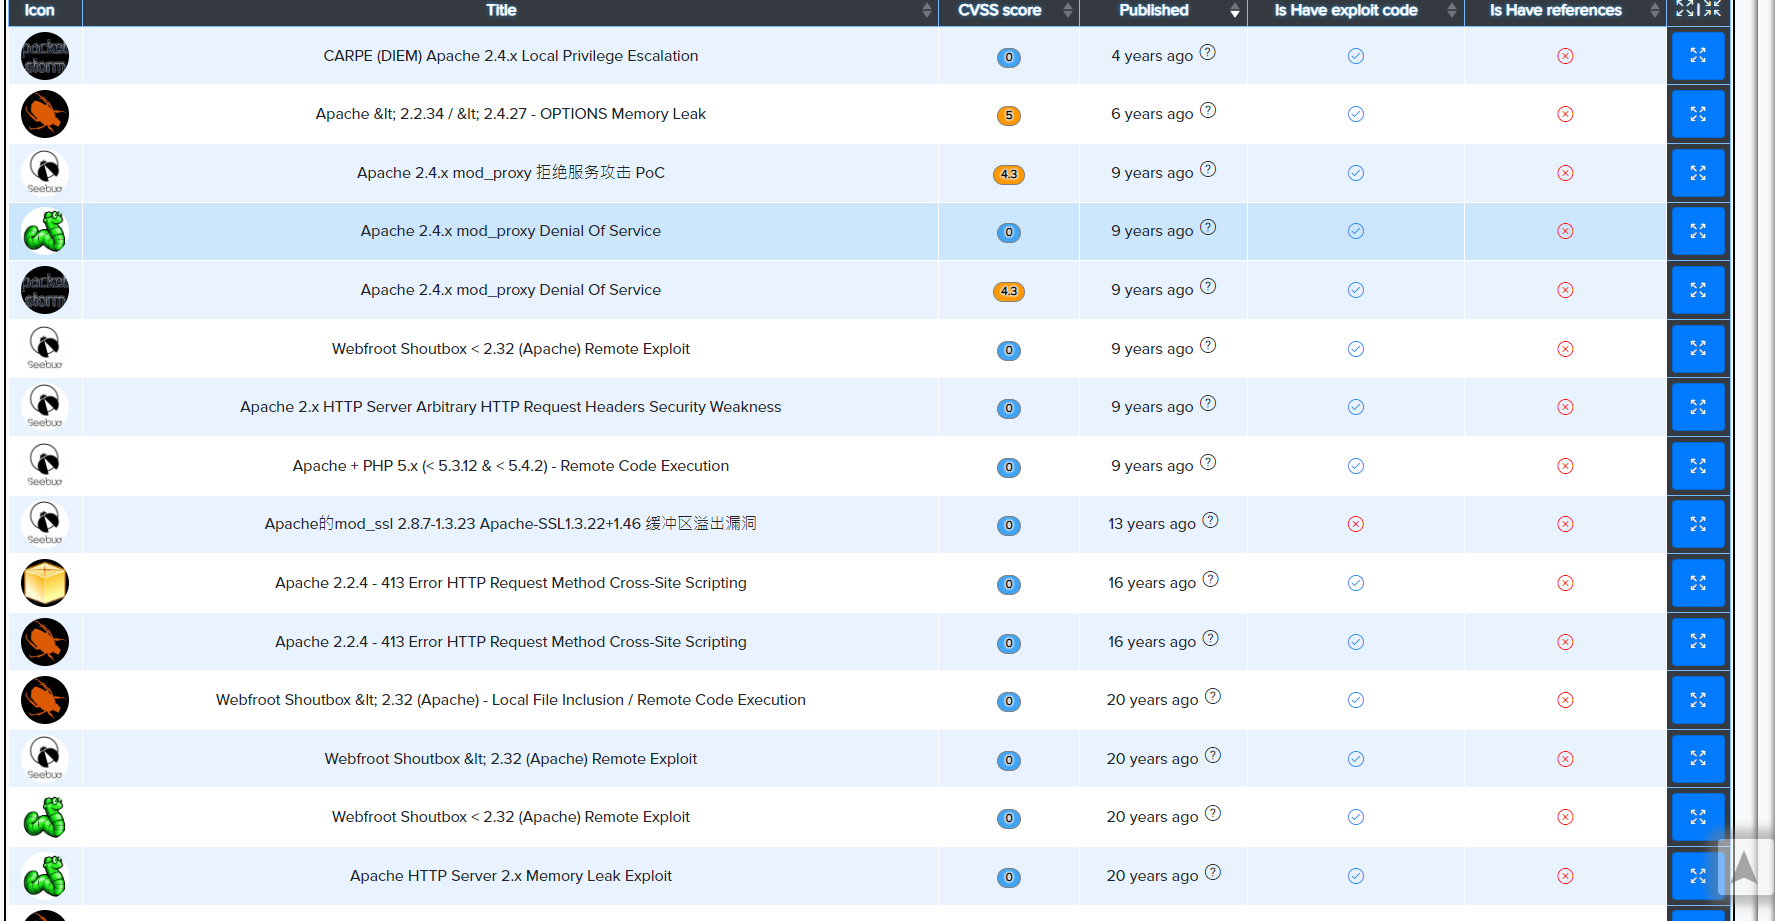Screen dimensions: 1775x921
Task: Open 'CARPE (DIEM) Apache 2.4.x Local Privilege Escalation'
Action: (x=511, y=56)
